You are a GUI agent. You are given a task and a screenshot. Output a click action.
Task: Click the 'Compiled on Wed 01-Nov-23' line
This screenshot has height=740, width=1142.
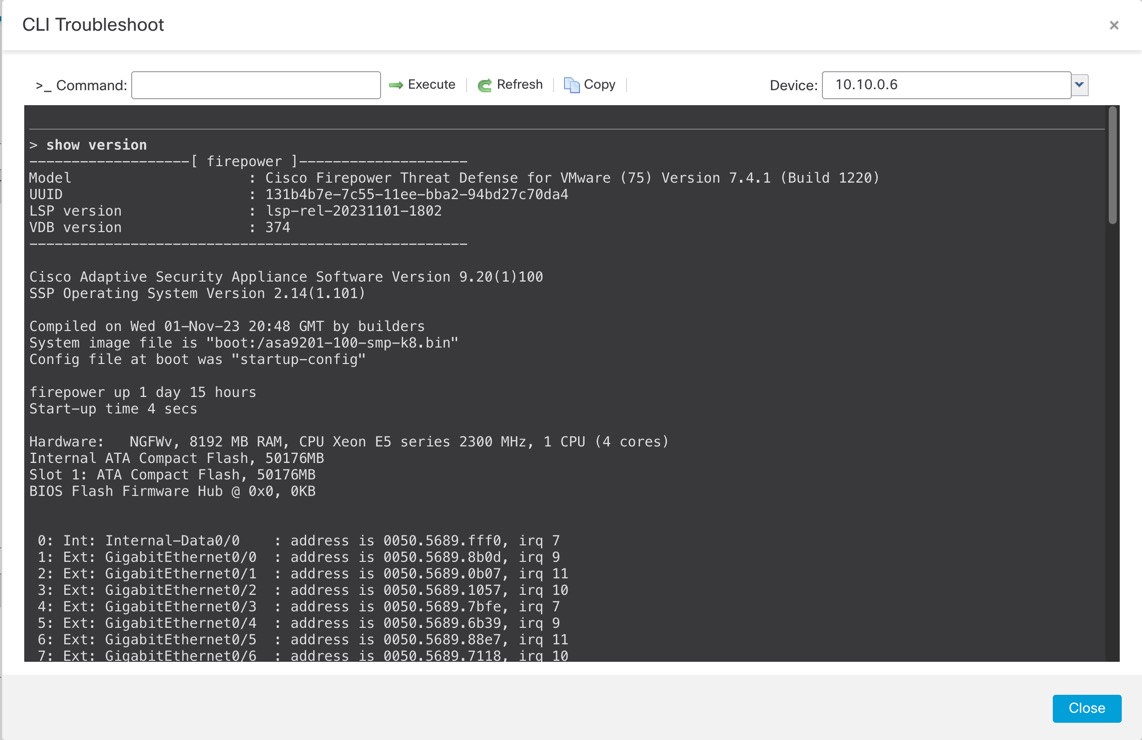(227, 326)
